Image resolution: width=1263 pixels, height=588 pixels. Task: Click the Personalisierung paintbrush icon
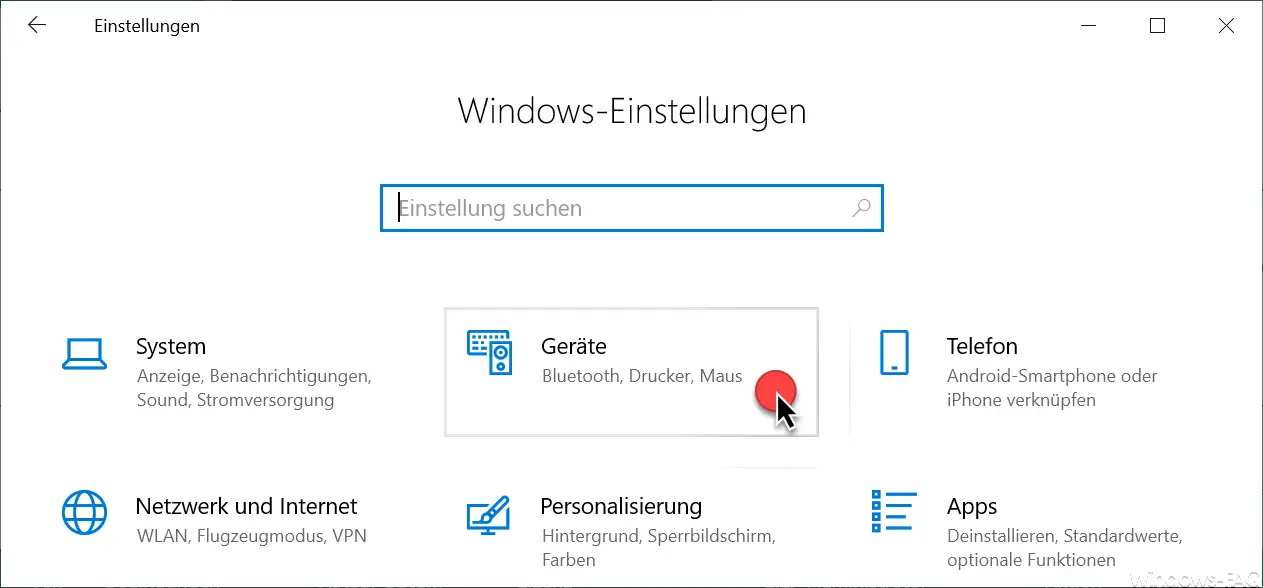[489, 514]
